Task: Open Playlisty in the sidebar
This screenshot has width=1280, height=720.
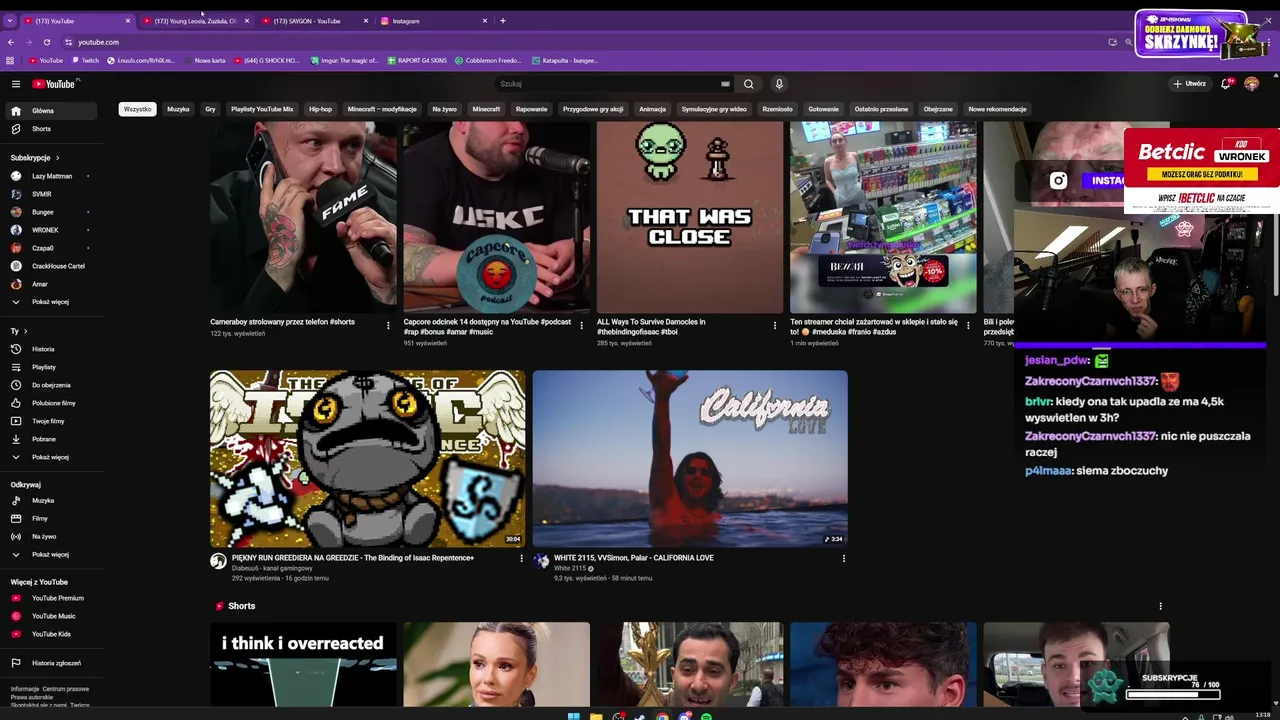Action: (52, 367)
